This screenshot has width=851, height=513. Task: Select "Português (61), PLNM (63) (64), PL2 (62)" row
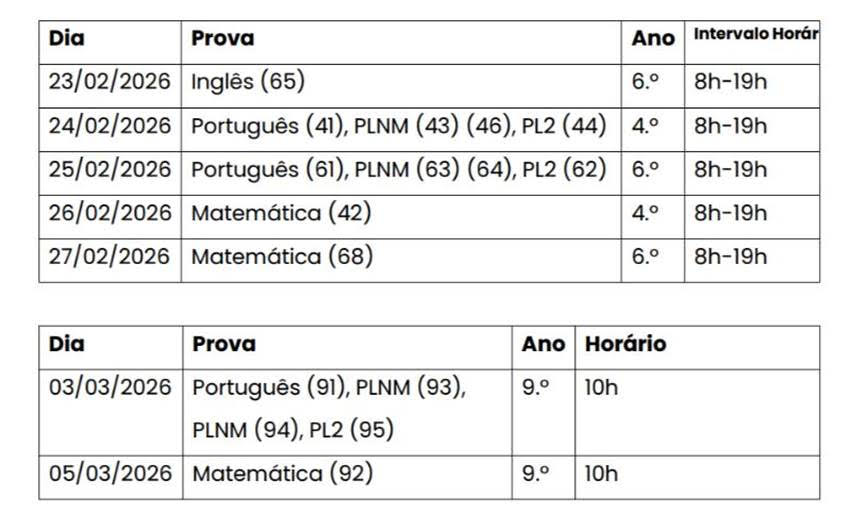[398, 170]
